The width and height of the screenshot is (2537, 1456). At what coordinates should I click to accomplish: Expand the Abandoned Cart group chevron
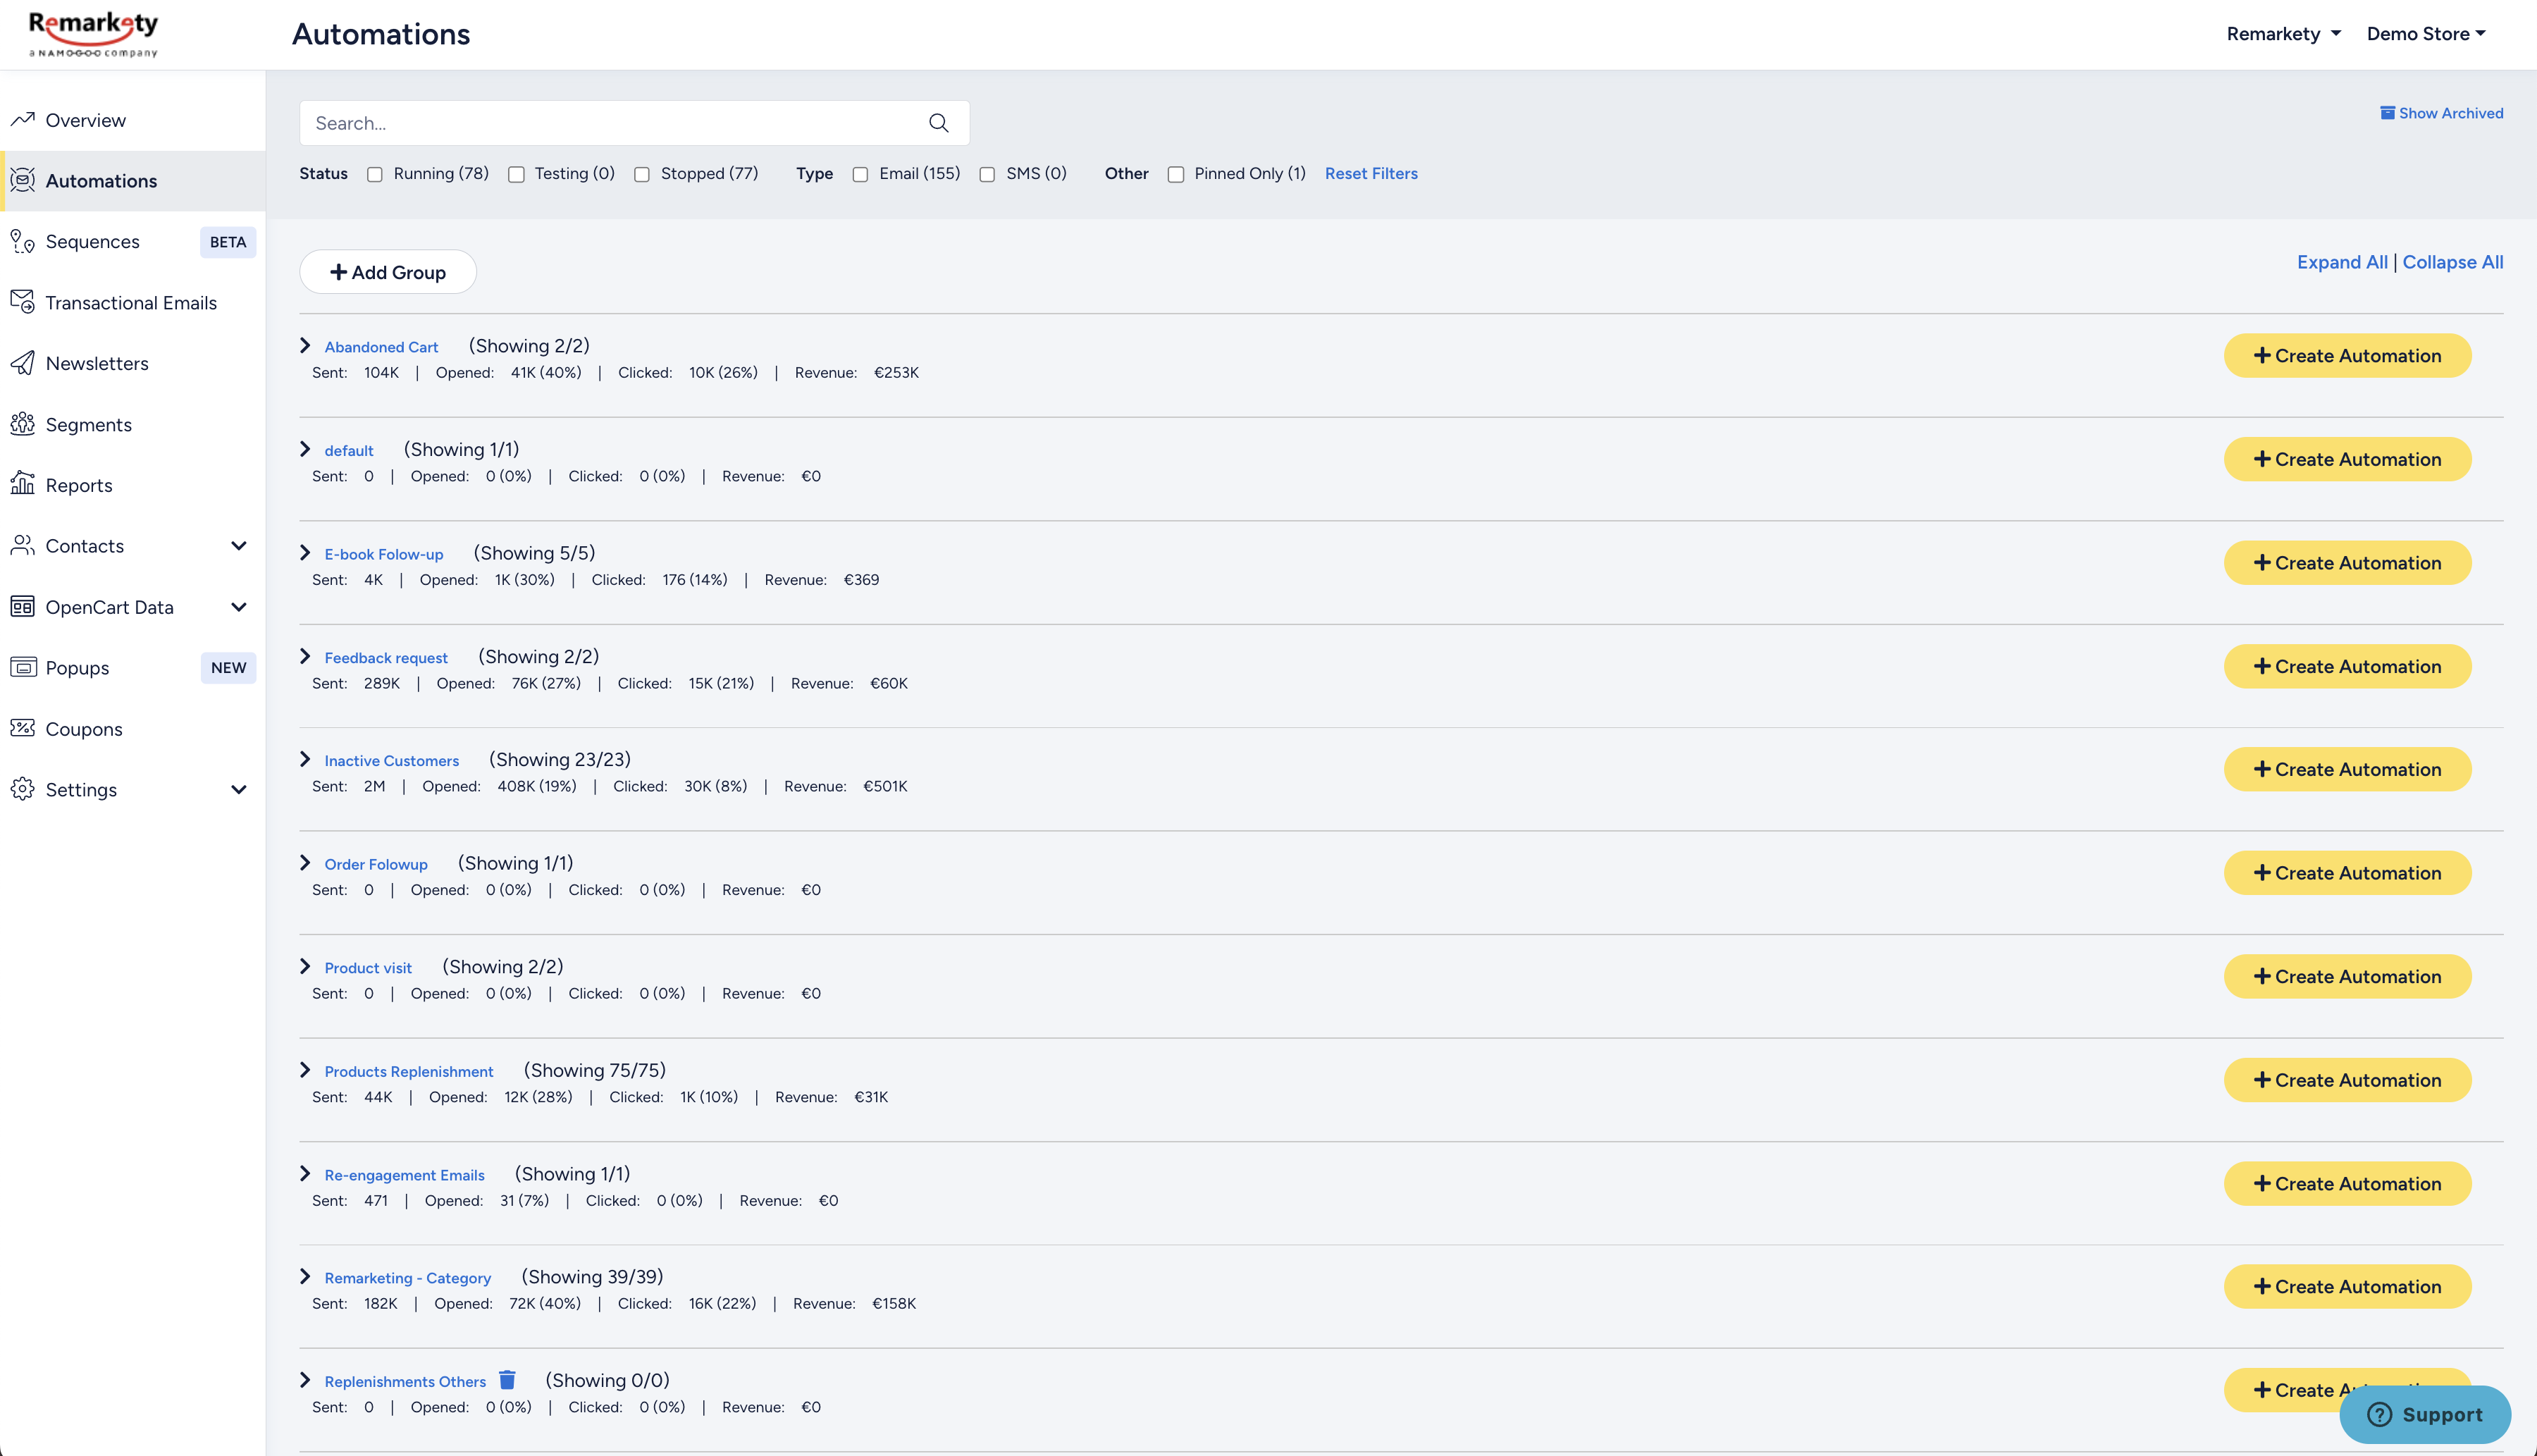click(x=305, y=346)
